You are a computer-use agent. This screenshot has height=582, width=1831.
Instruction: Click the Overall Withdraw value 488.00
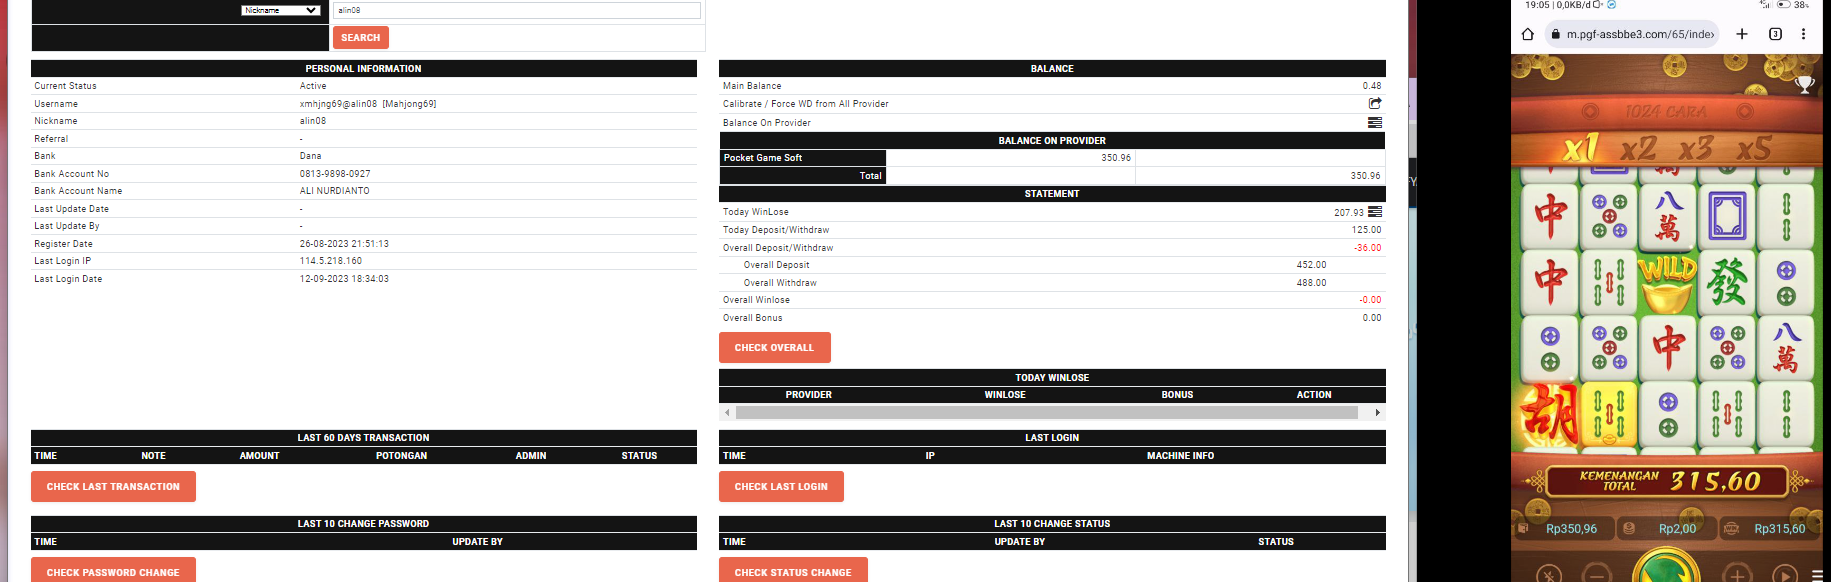[x=1311, y=283]
